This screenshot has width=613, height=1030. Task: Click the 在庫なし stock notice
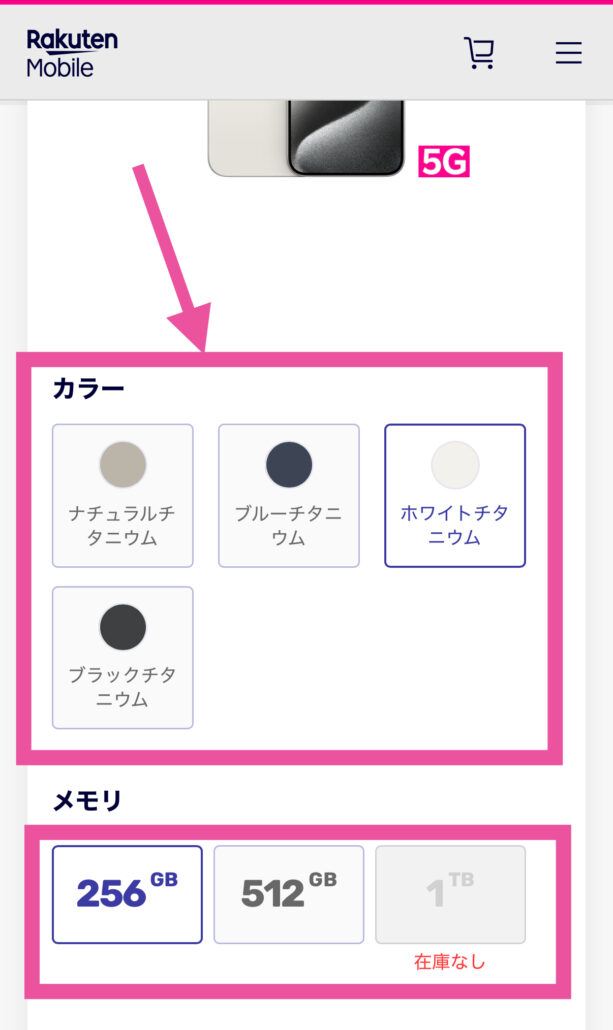[450, 962]
